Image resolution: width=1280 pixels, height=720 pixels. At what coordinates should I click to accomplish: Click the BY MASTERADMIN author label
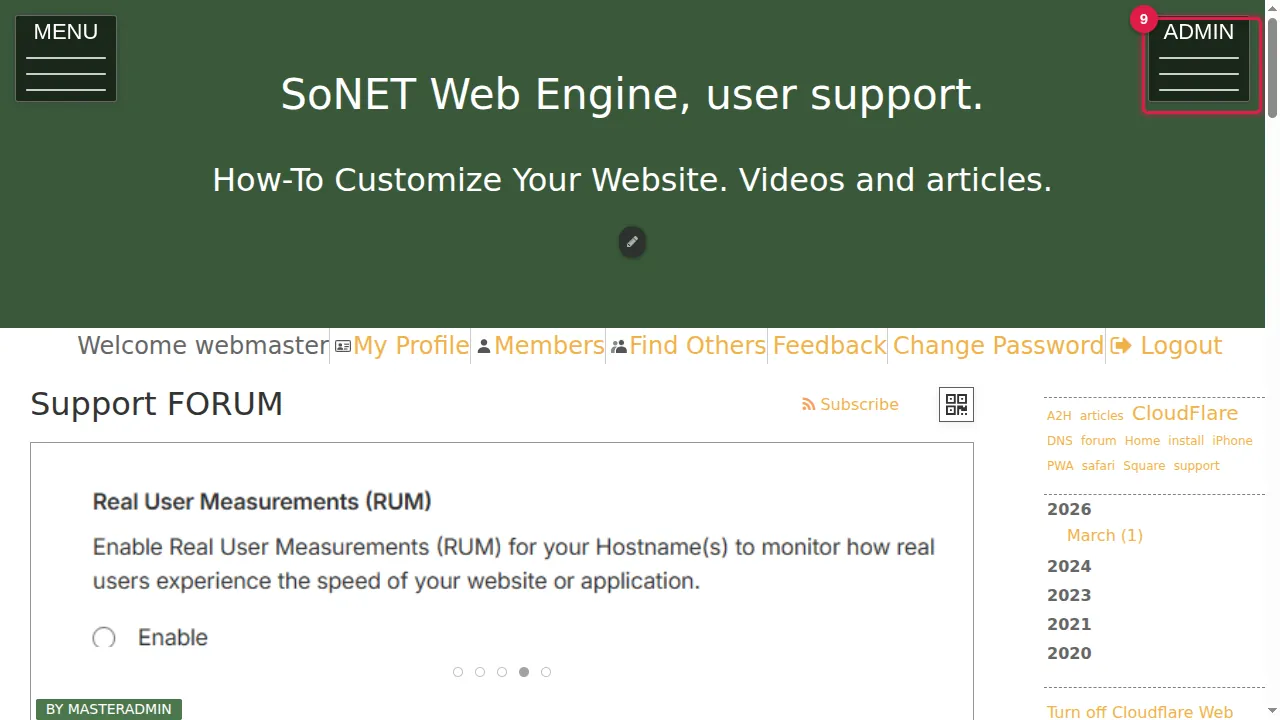pyautogui.click(x=109, y=709)
